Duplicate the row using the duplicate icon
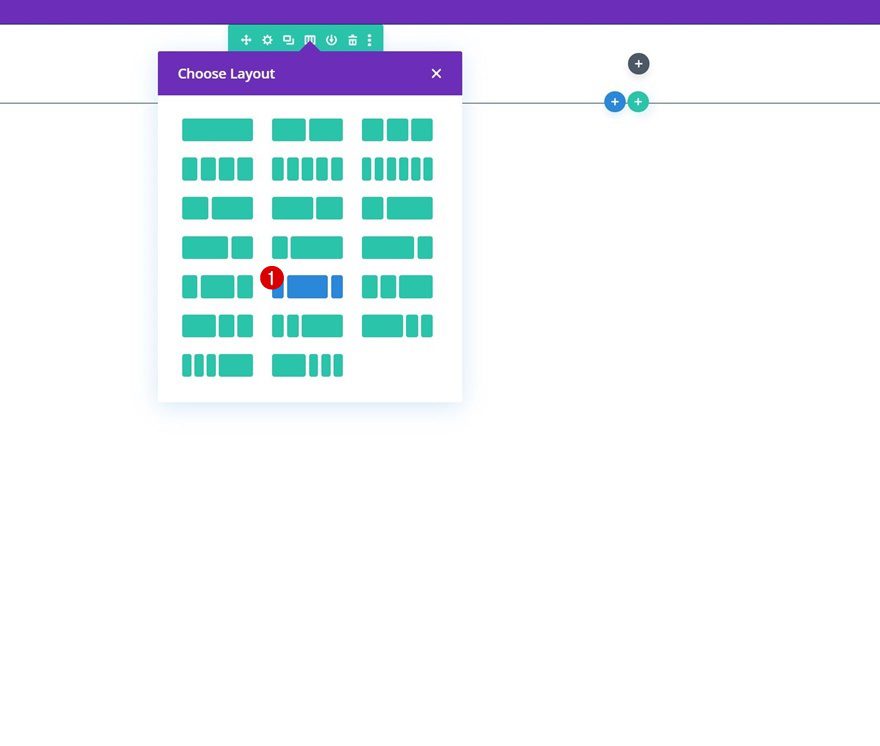Screen dimensions: 880x746 tap(287, 39)
